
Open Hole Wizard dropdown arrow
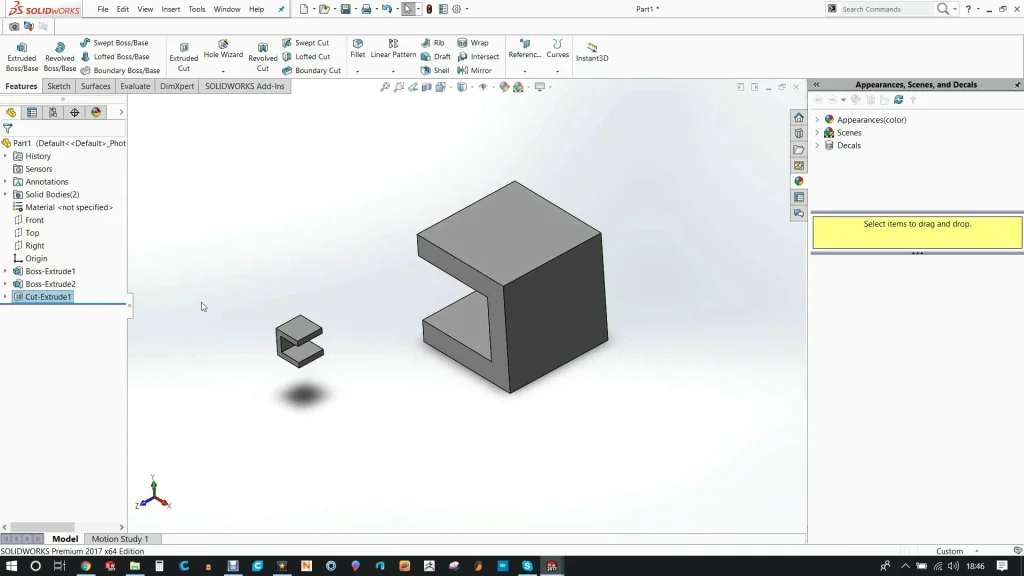click(x=223, y=71)
